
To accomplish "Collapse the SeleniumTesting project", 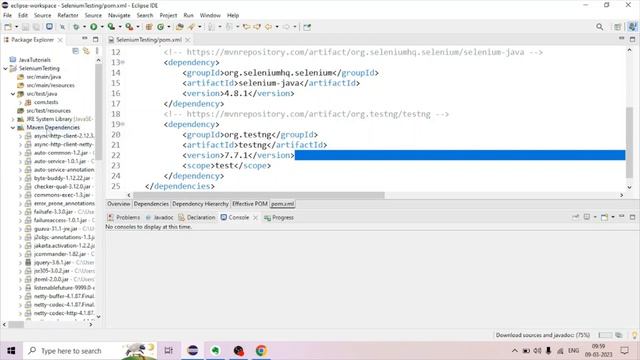I will [x=5, y=69].
